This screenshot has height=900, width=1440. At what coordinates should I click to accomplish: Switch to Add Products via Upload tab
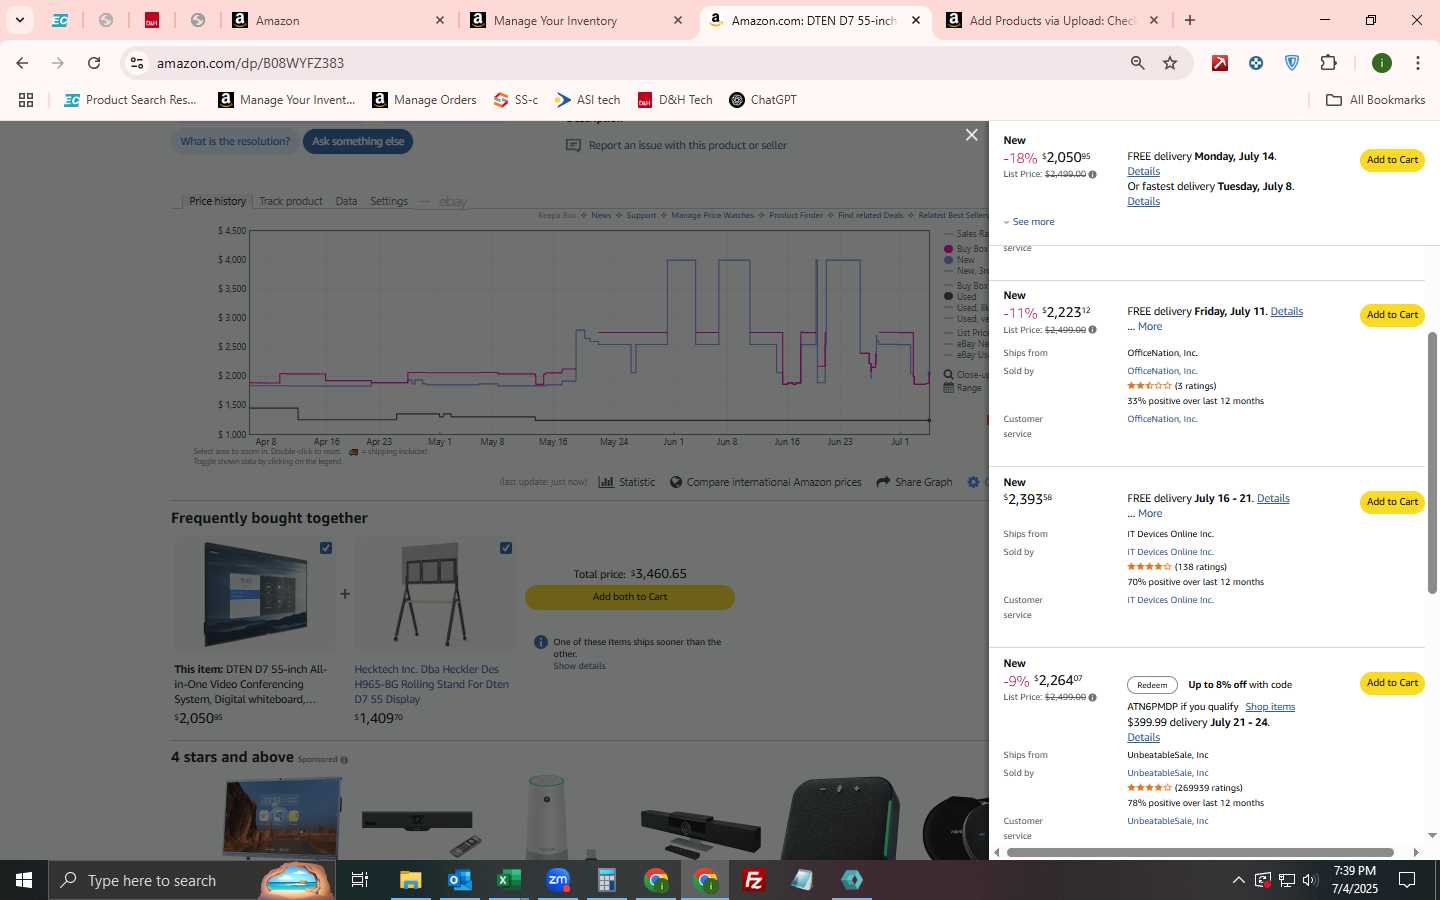(x=1052, y=20)
